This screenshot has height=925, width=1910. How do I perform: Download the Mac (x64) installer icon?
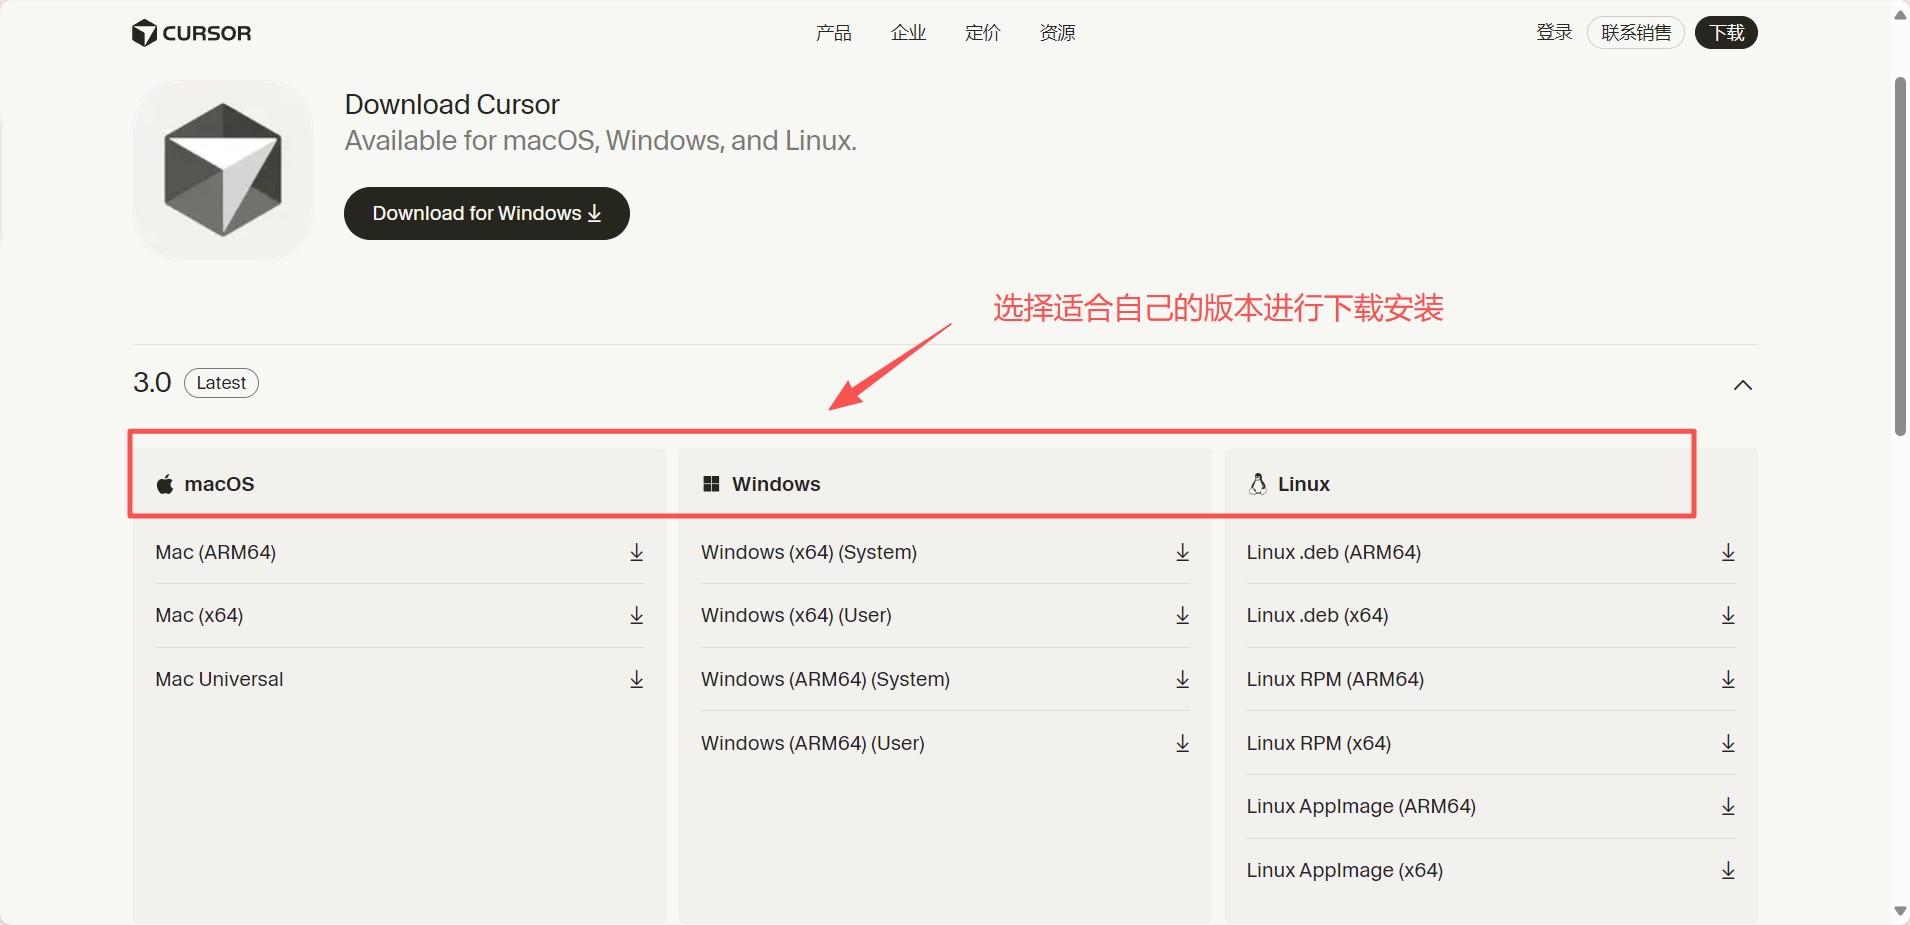637,615
